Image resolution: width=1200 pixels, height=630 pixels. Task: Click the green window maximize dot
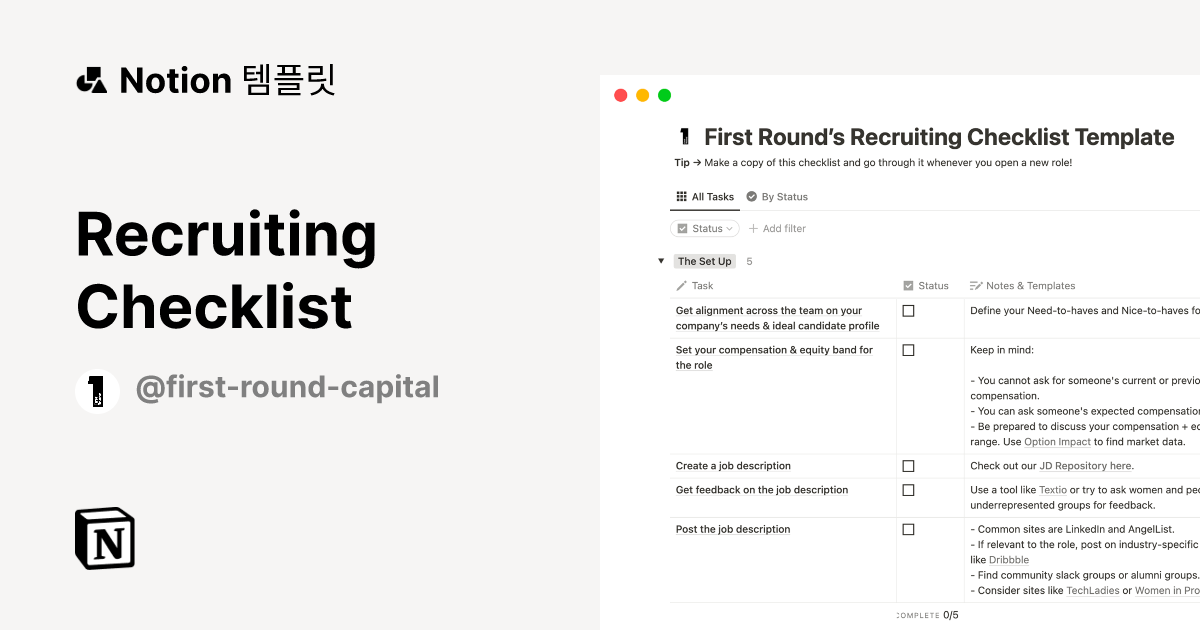(665, 96)
